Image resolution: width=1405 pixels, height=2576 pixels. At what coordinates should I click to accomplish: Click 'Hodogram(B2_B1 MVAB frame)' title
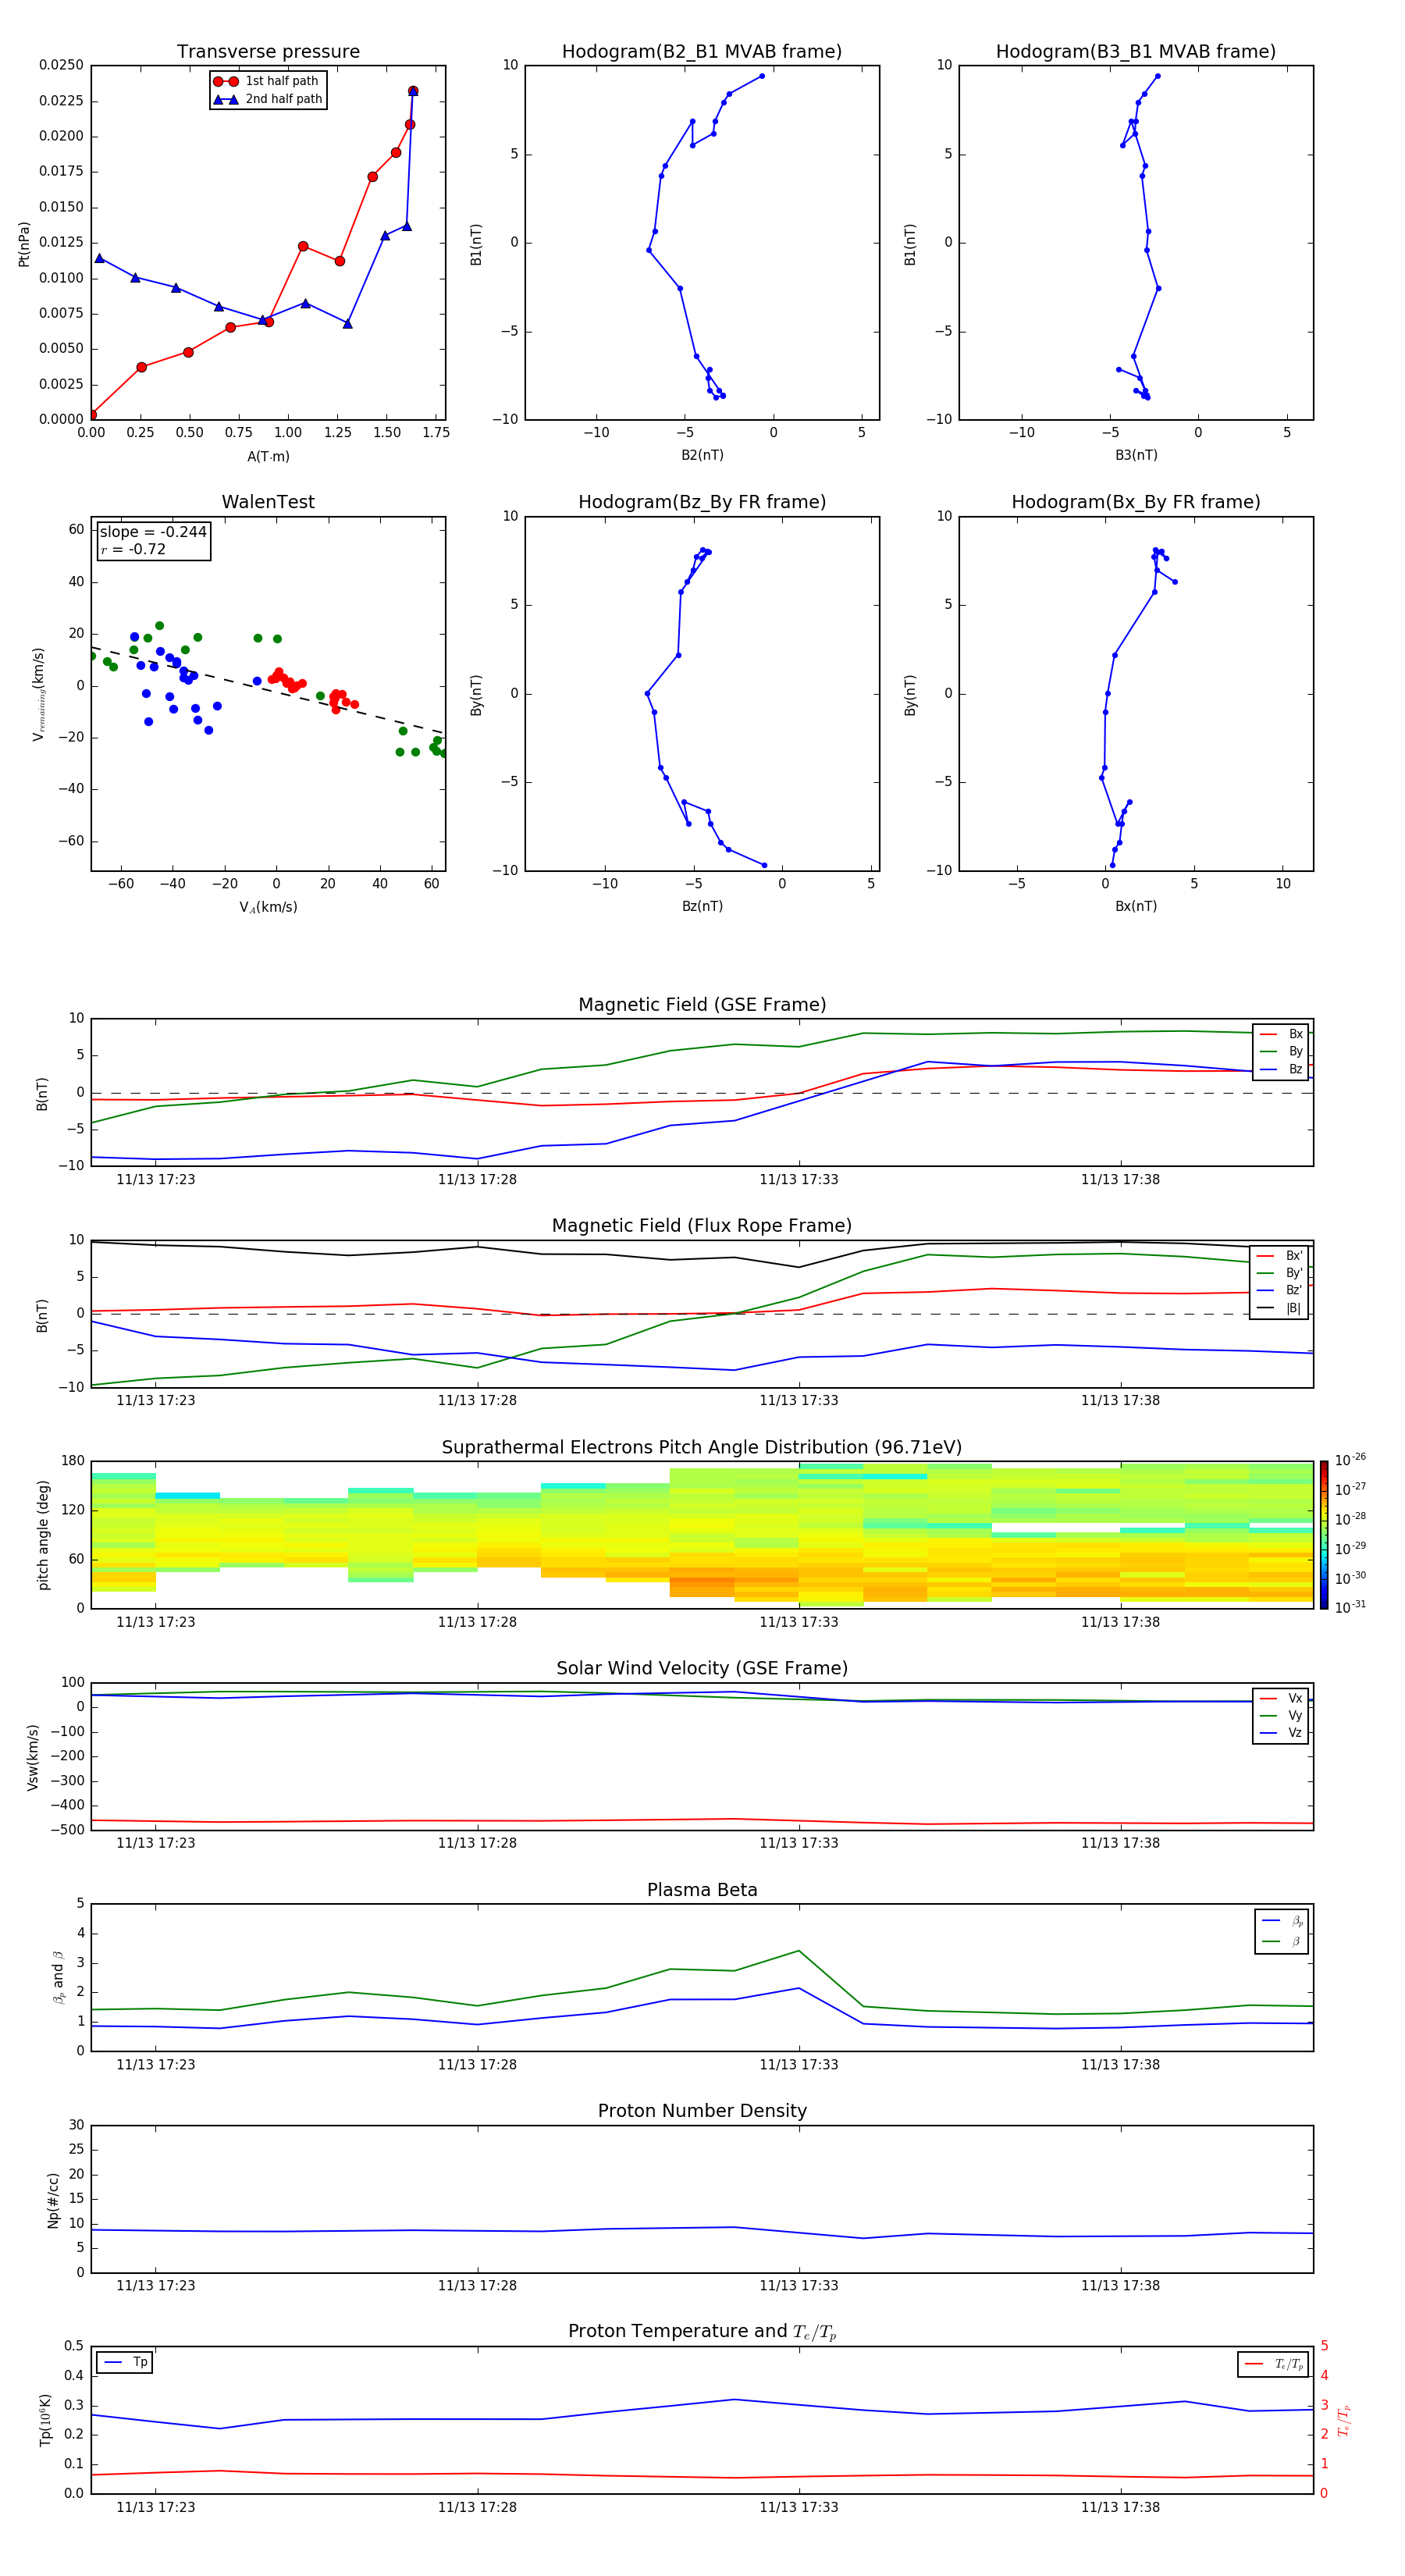point(702,52)
